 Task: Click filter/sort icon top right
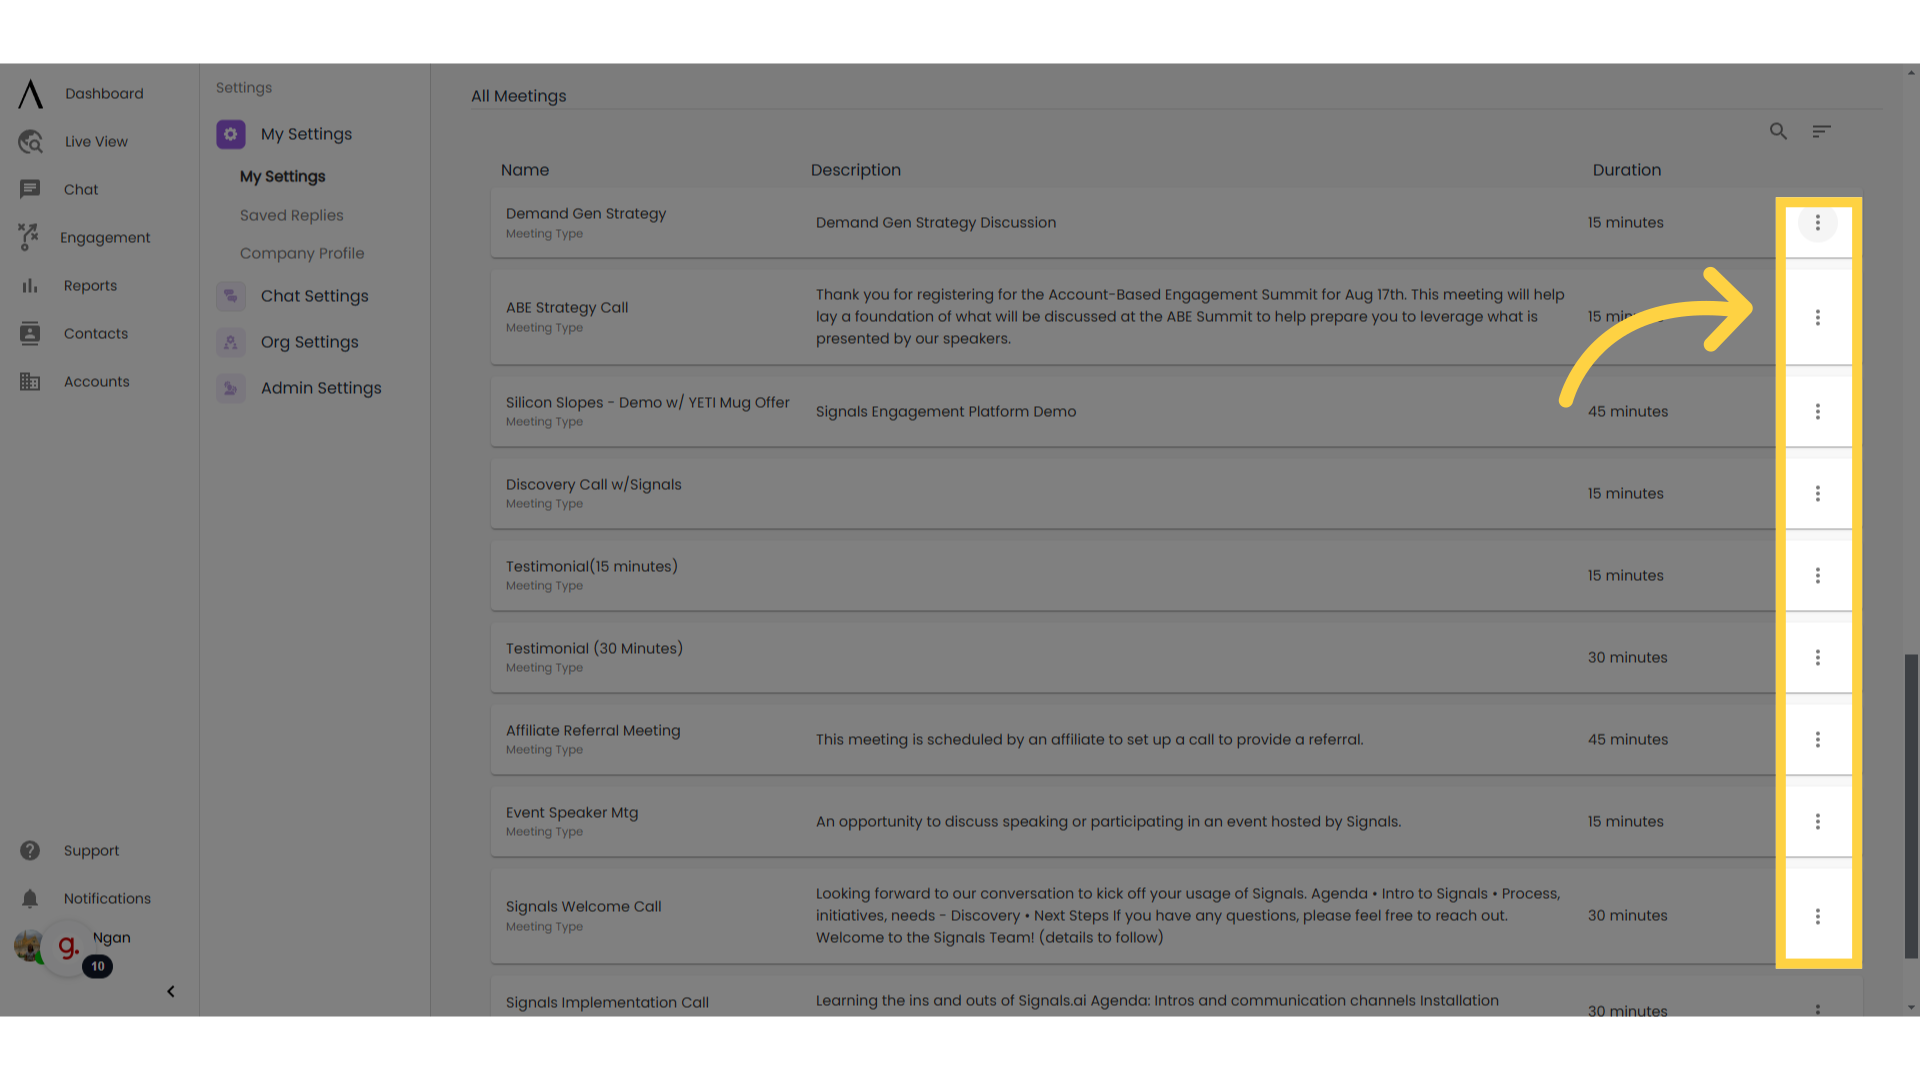(x=1821, y=131)
